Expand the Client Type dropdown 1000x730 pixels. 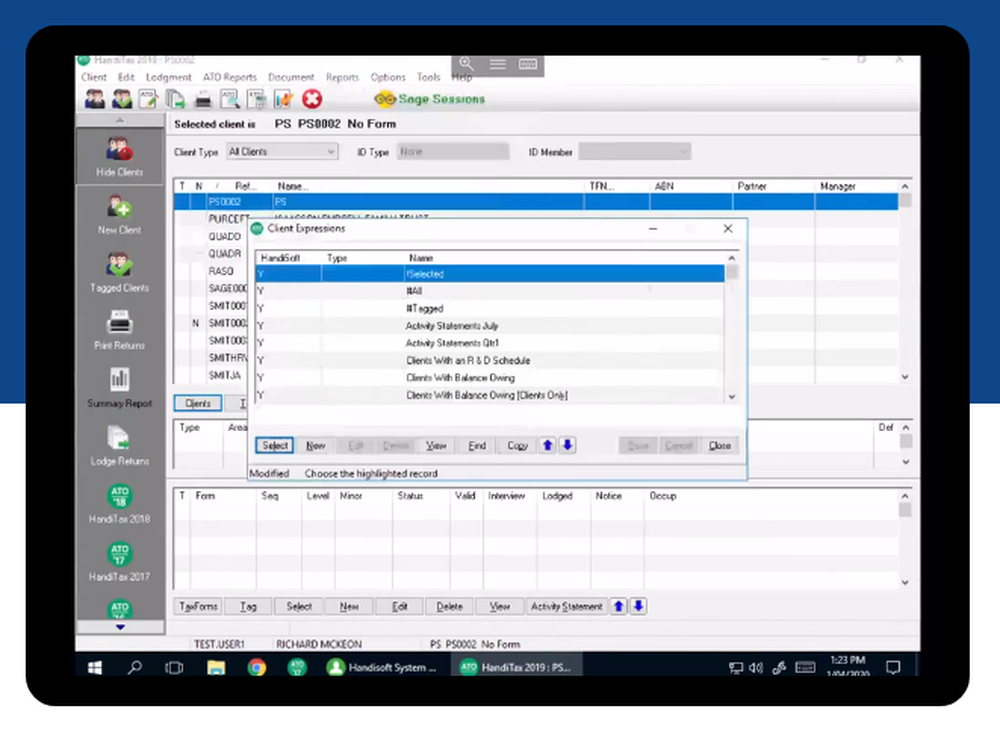[331, 152]
